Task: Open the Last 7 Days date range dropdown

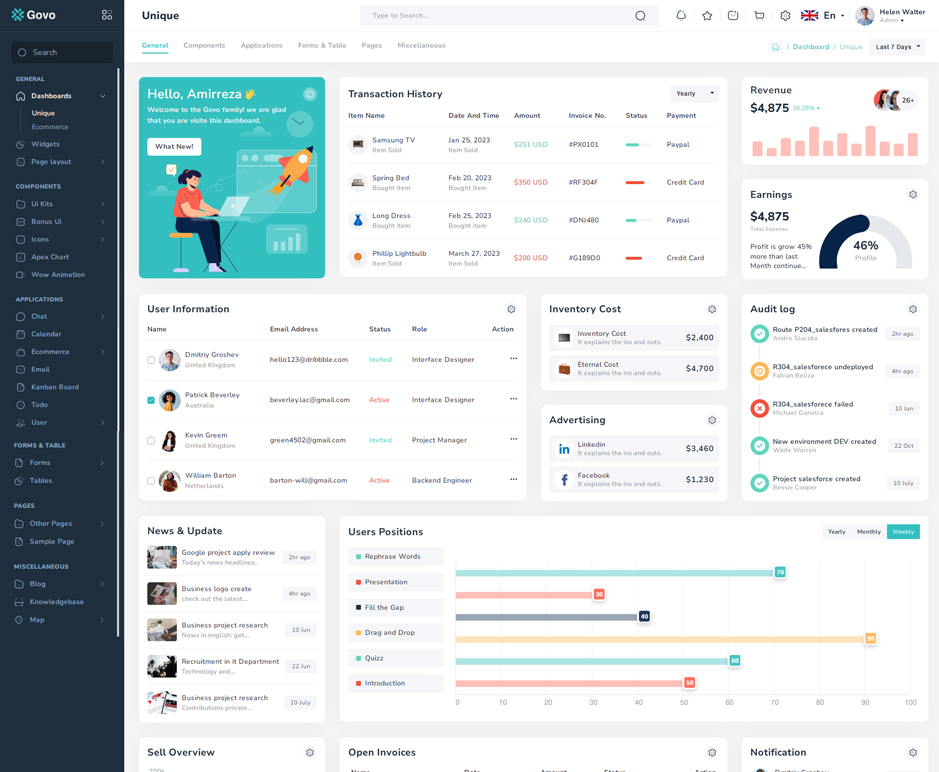Action: tap(896, 46)
